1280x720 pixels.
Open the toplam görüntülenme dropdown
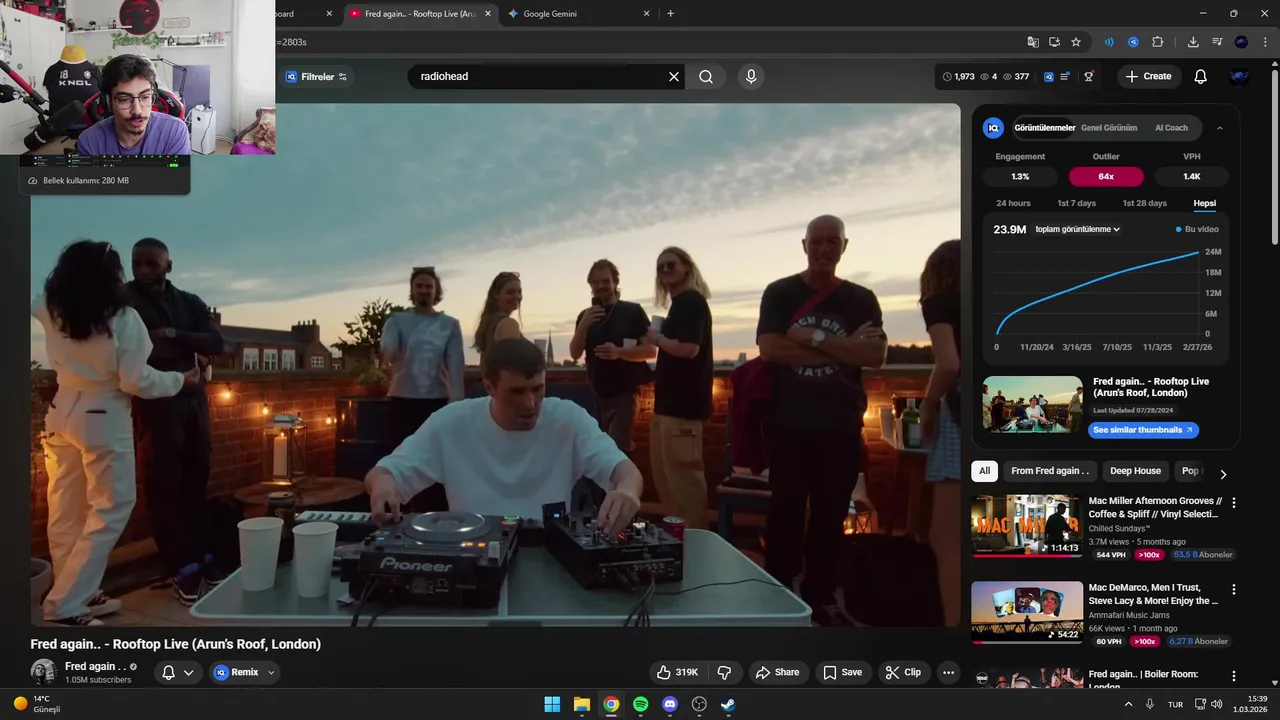(1077, 229)
